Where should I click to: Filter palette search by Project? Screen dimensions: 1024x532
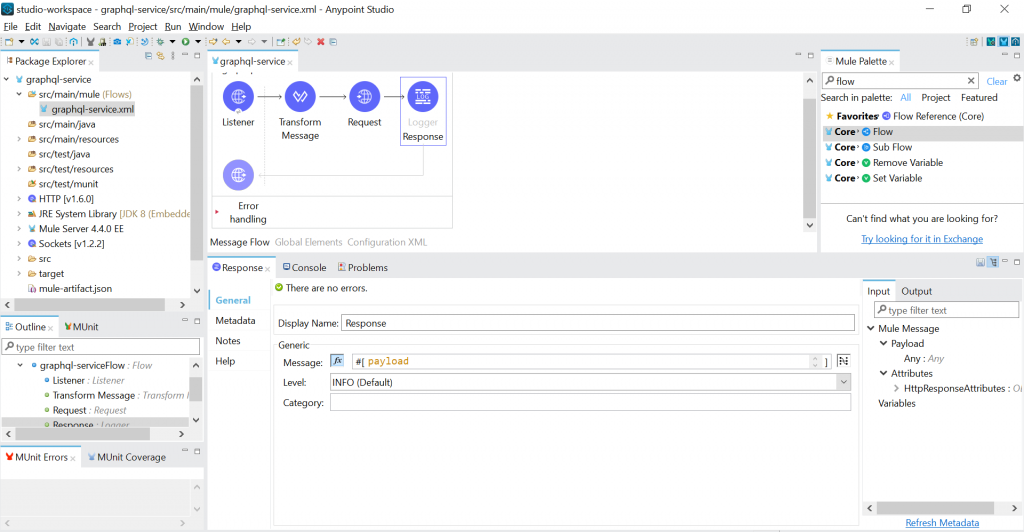point(936,97)
